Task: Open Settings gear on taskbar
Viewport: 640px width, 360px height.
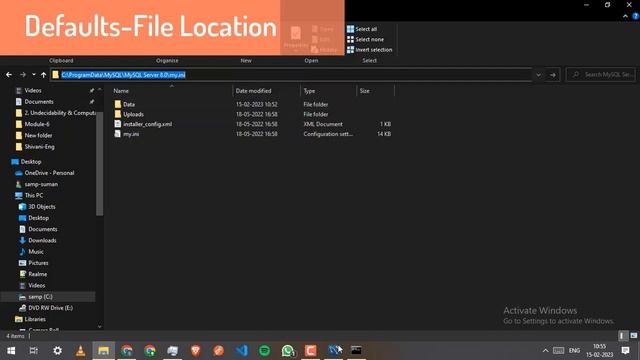Action: [58, 351]
